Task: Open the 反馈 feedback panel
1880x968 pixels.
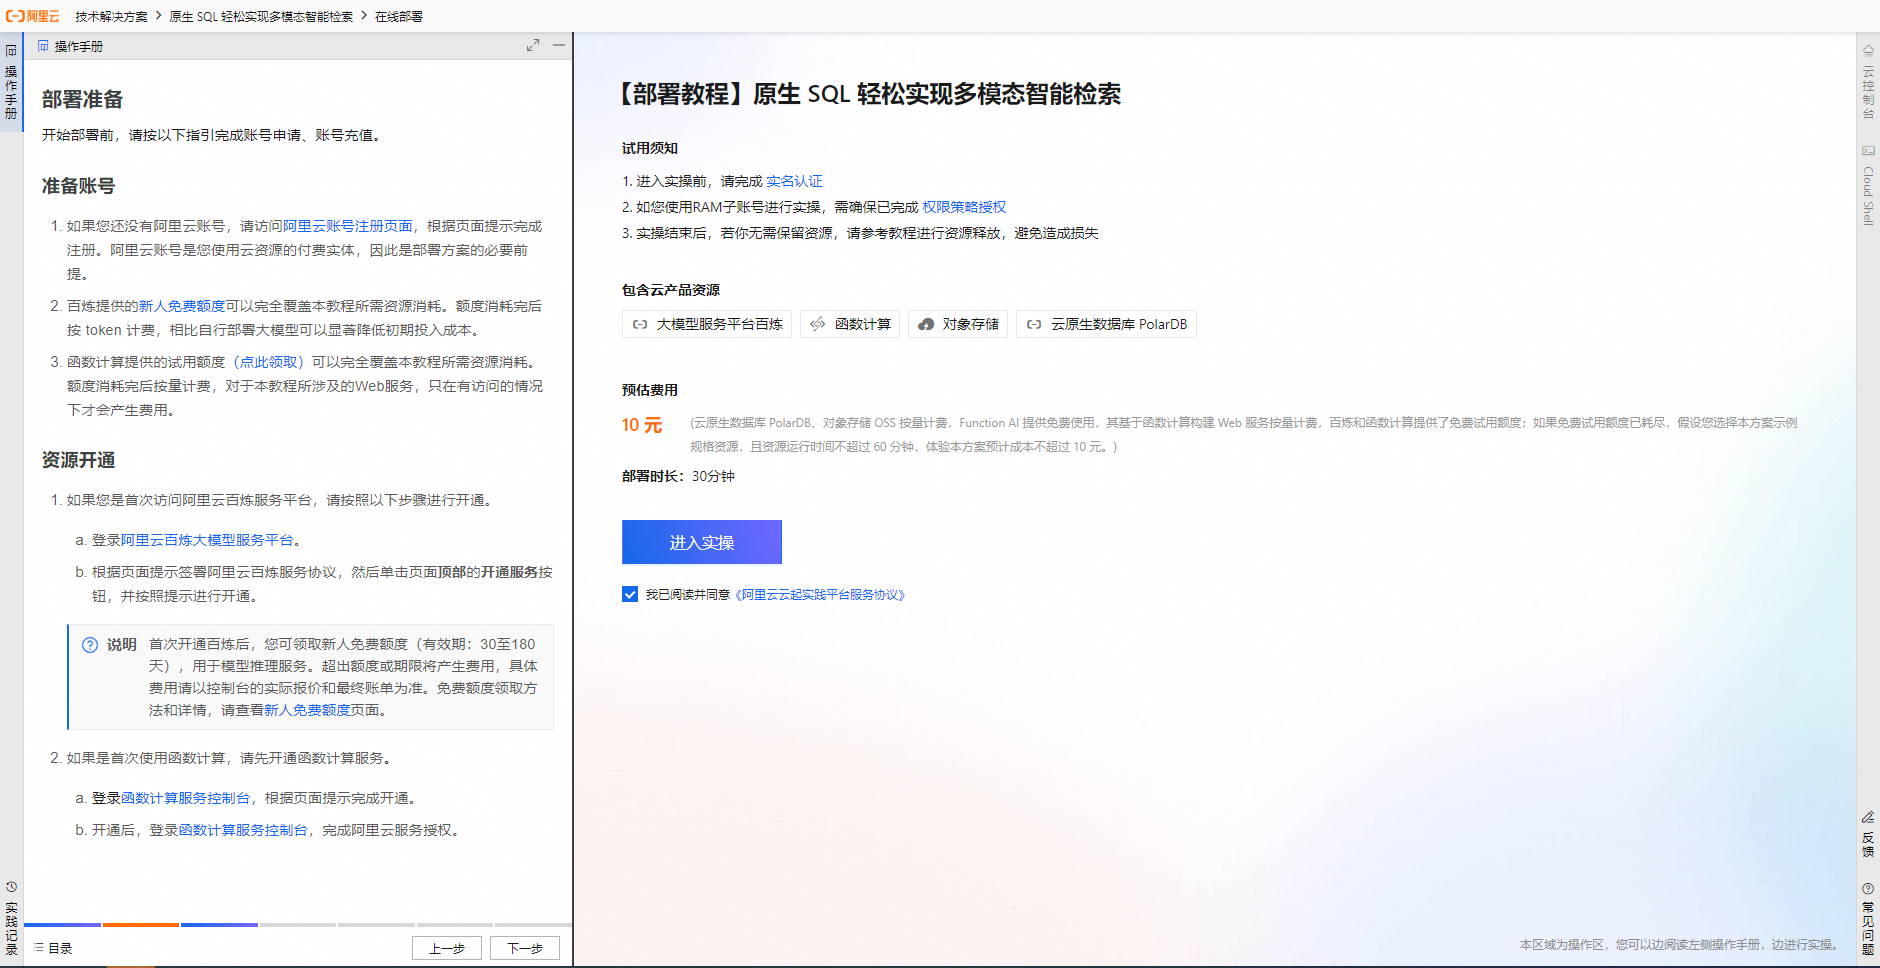Action: [x=1866, y=835]
